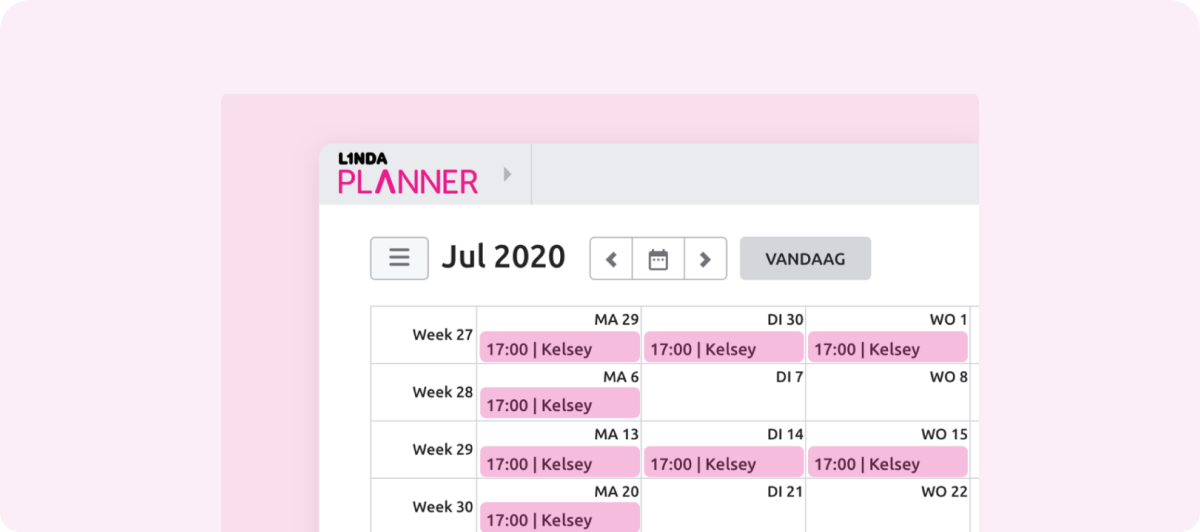Select the Week 27 row label
This screenshot has height=532, width=1200.
(442, 335)
